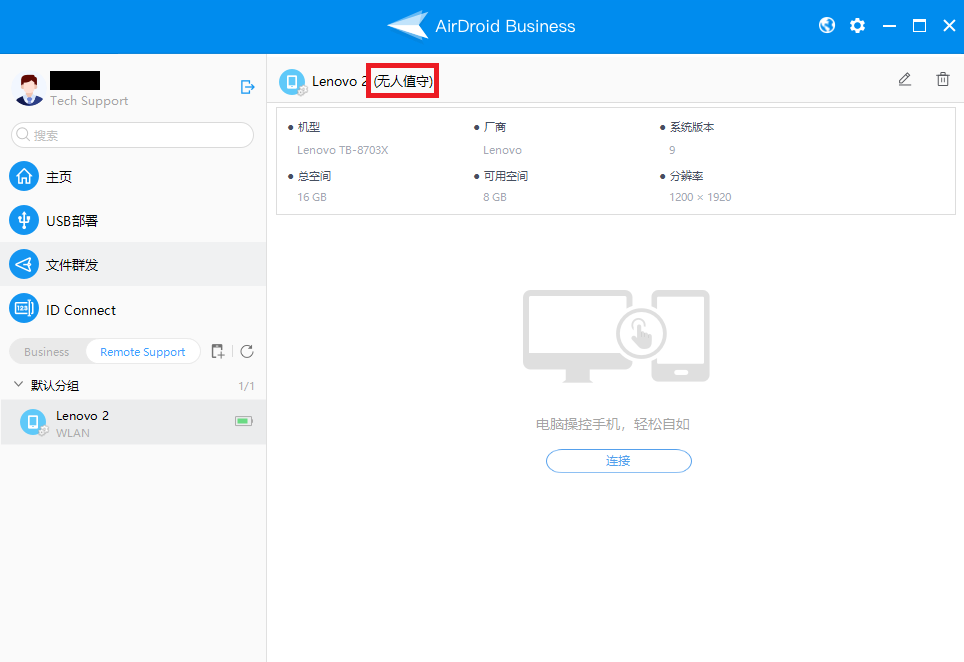The width and height of the screenshot is (964, 662).
Task: Switch to the Business tab
Action: point(47,352)
